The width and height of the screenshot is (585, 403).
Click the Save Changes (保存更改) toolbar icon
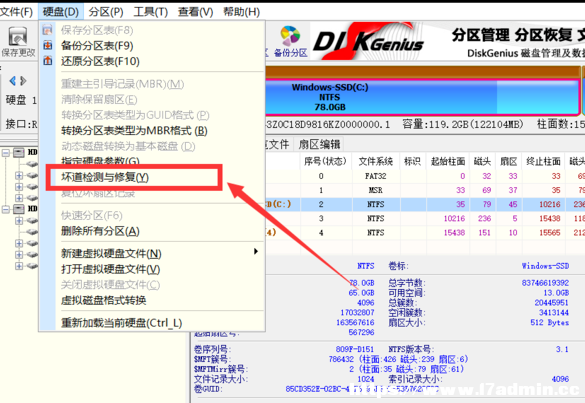[18, 41]
